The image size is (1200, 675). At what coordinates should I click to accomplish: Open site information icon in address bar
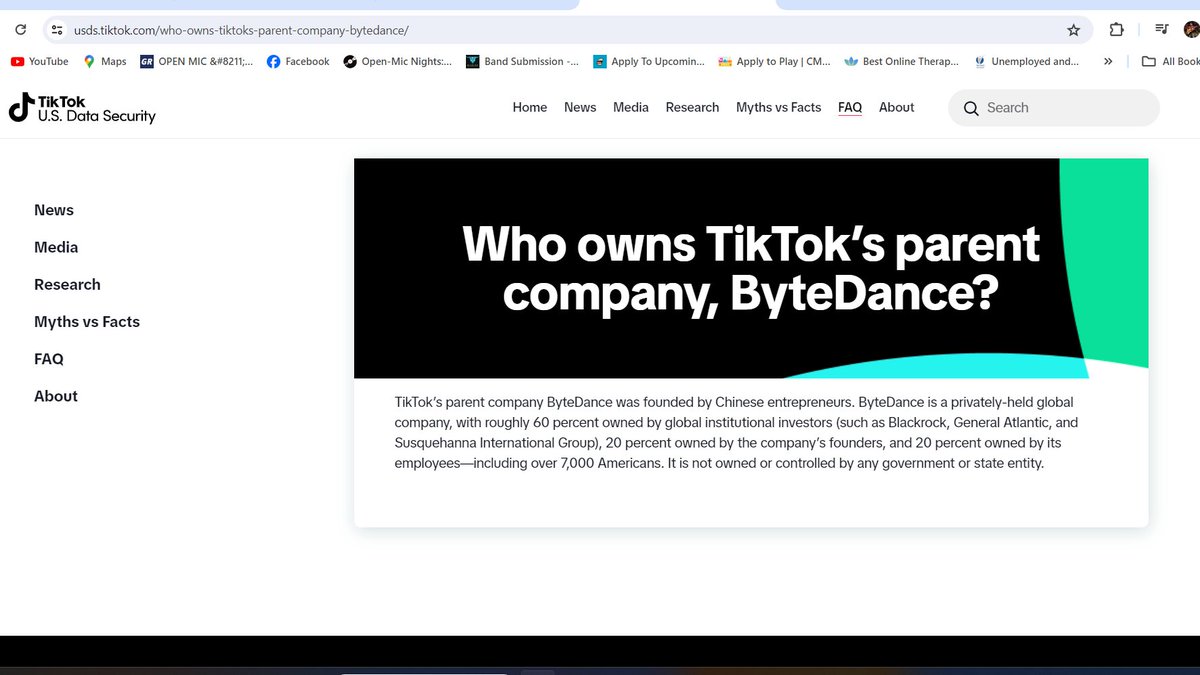(x=57, y=30)
